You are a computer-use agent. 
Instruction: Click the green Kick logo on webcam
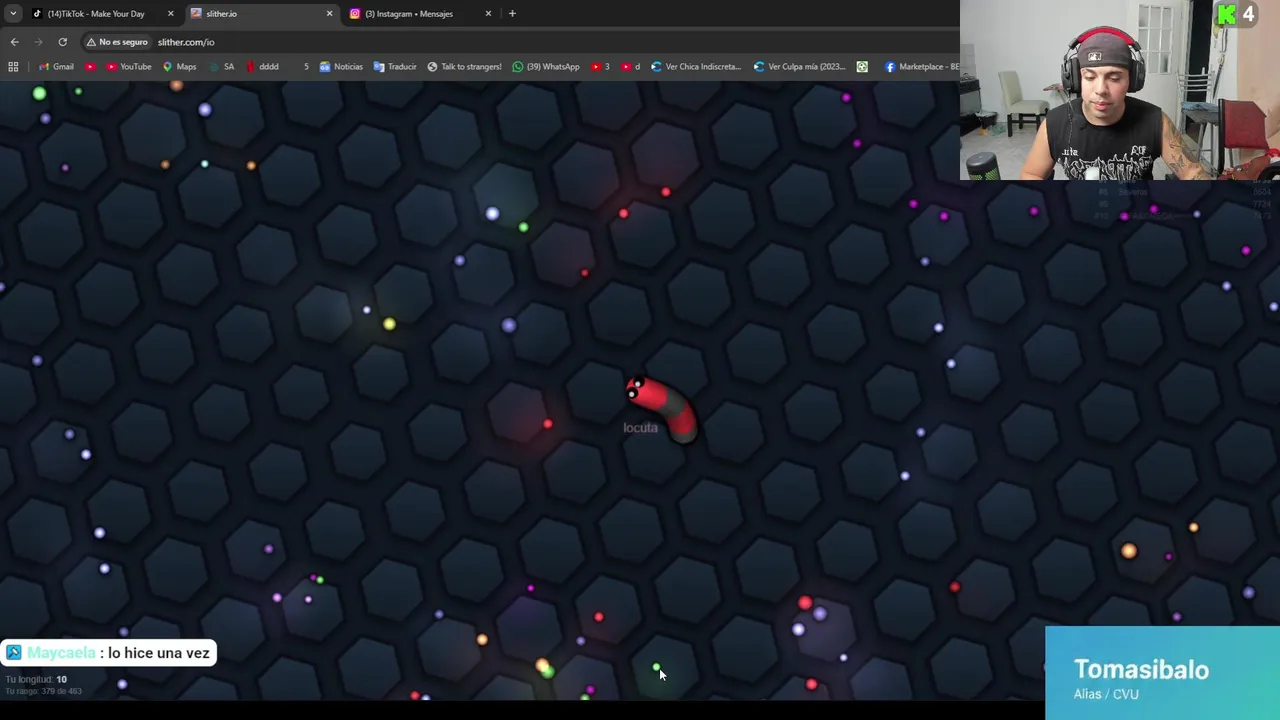(1227, 14)
